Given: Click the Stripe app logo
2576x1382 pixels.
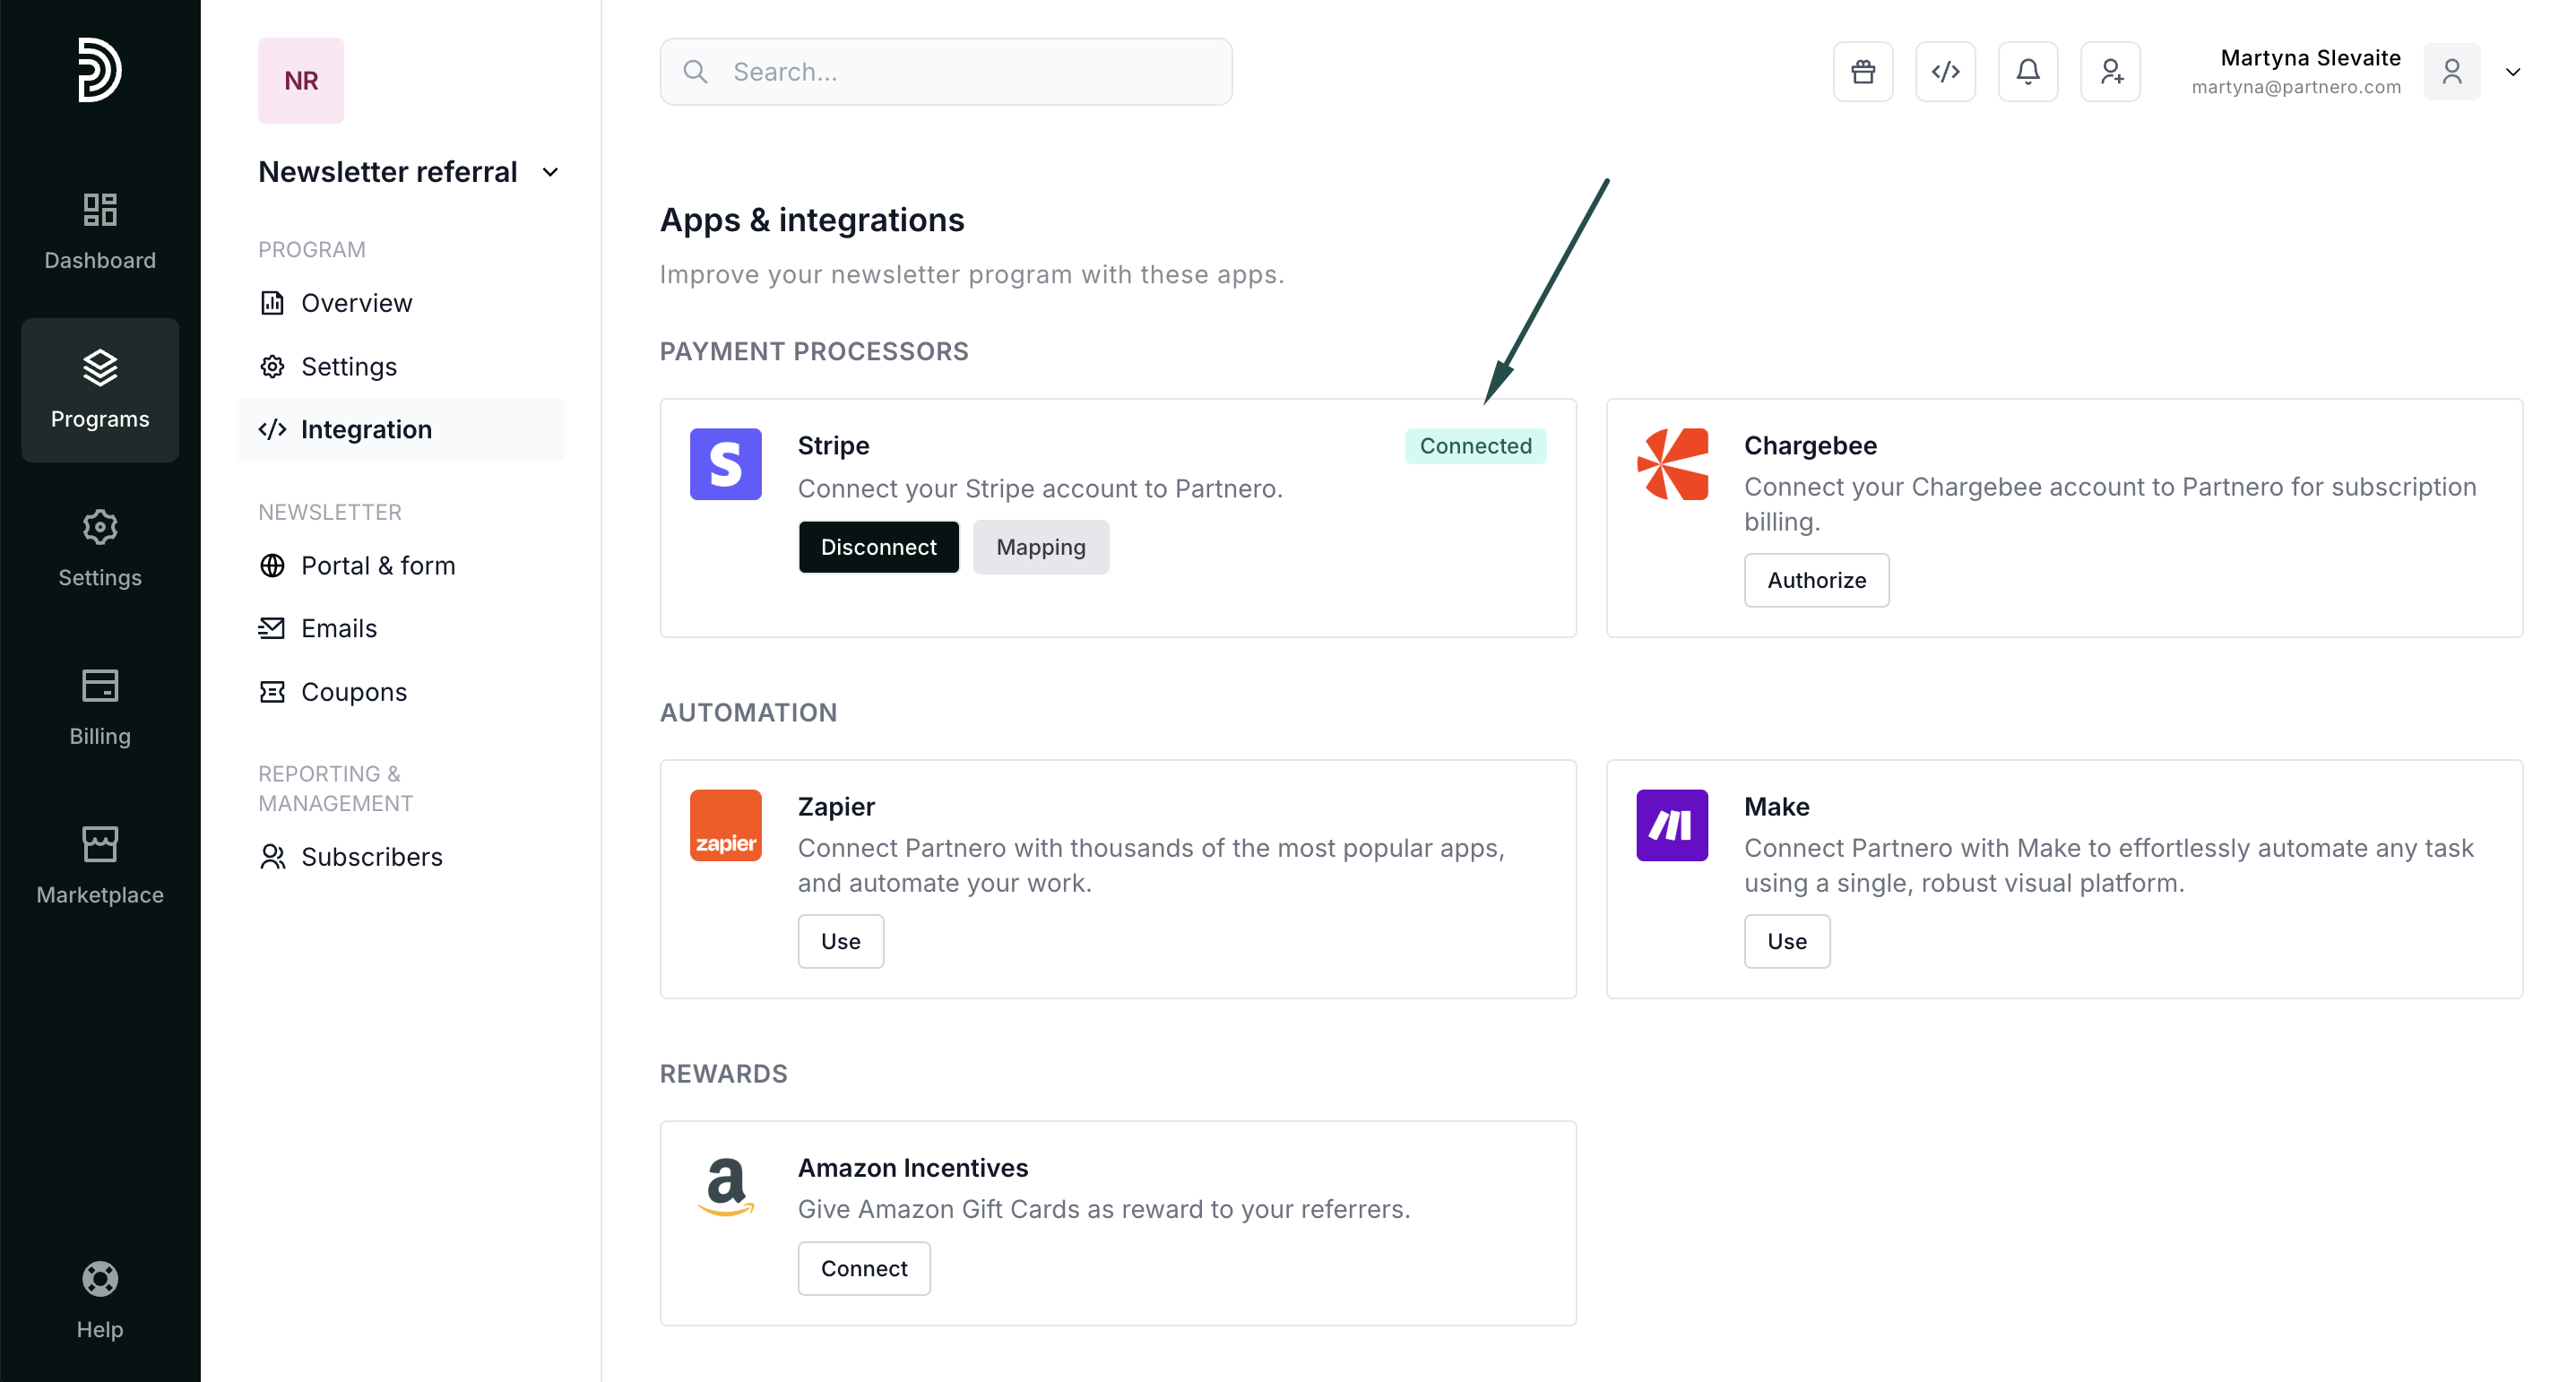Looking at the screenshot, I should [x=725, y=464].
